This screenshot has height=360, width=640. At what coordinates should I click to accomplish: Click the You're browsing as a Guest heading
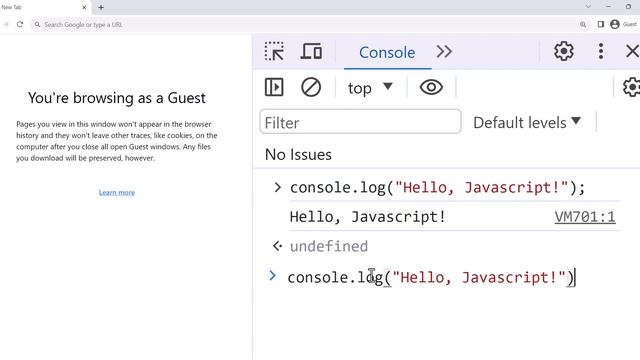tap(117, 98)
